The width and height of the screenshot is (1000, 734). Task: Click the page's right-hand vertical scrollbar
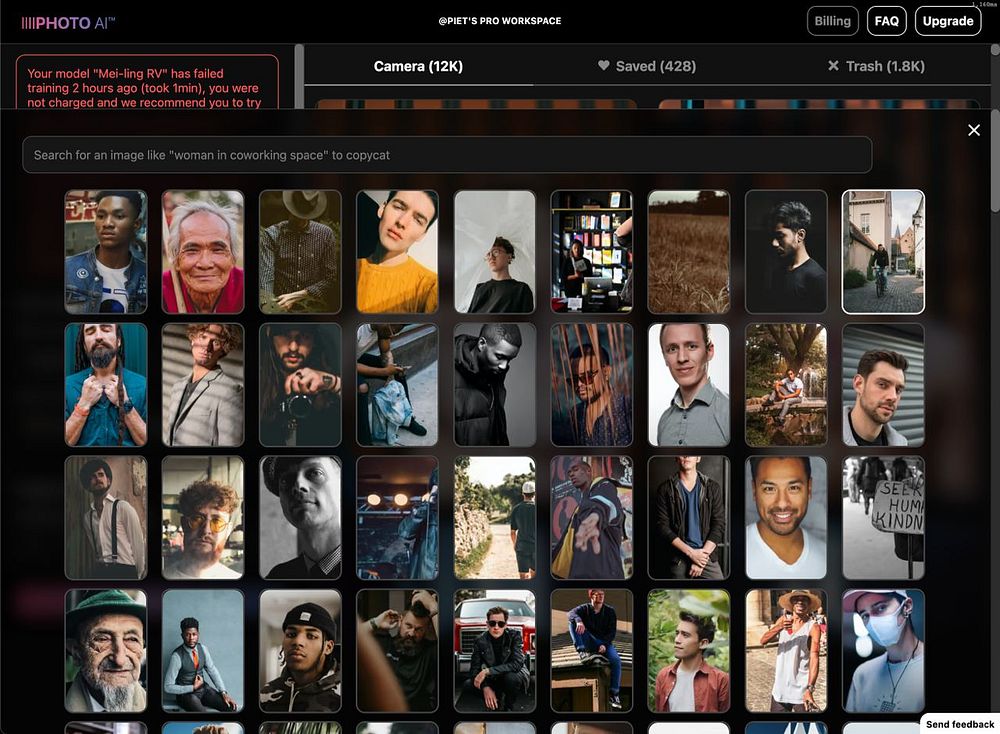point(995,159)
